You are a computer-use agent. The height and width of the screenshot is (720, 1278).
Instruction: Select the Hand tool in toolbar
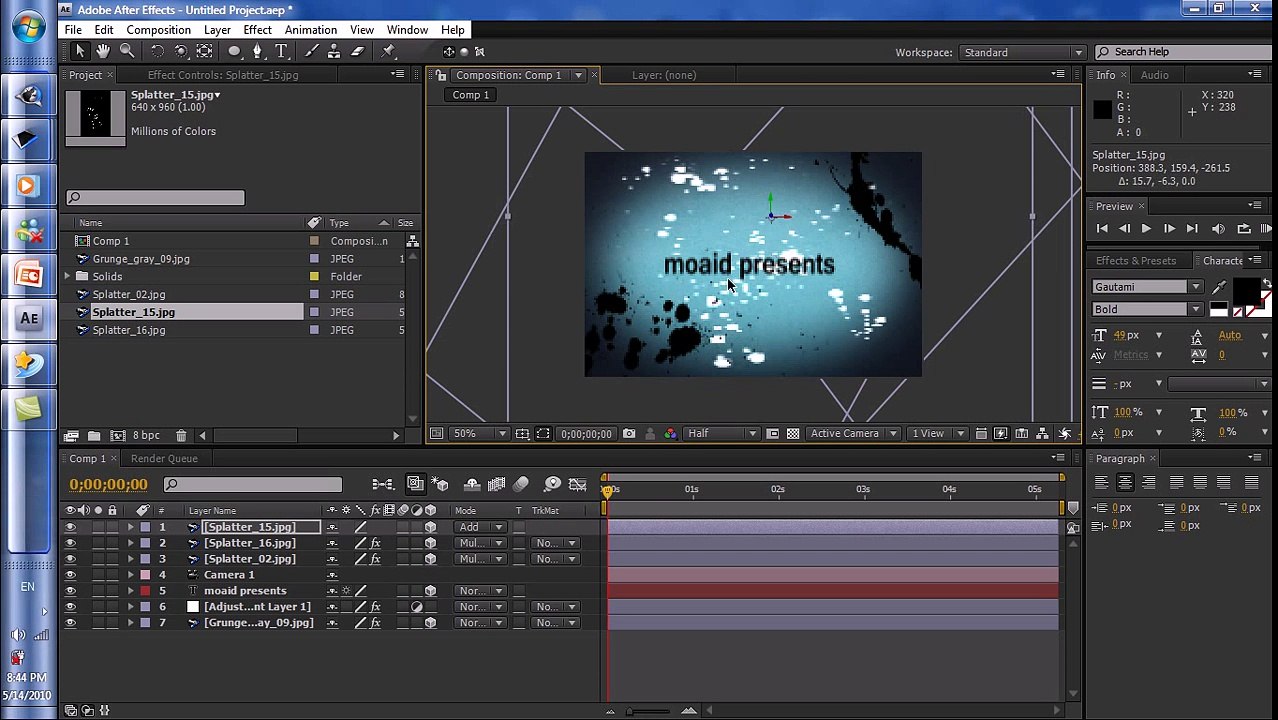click(103, 51)
